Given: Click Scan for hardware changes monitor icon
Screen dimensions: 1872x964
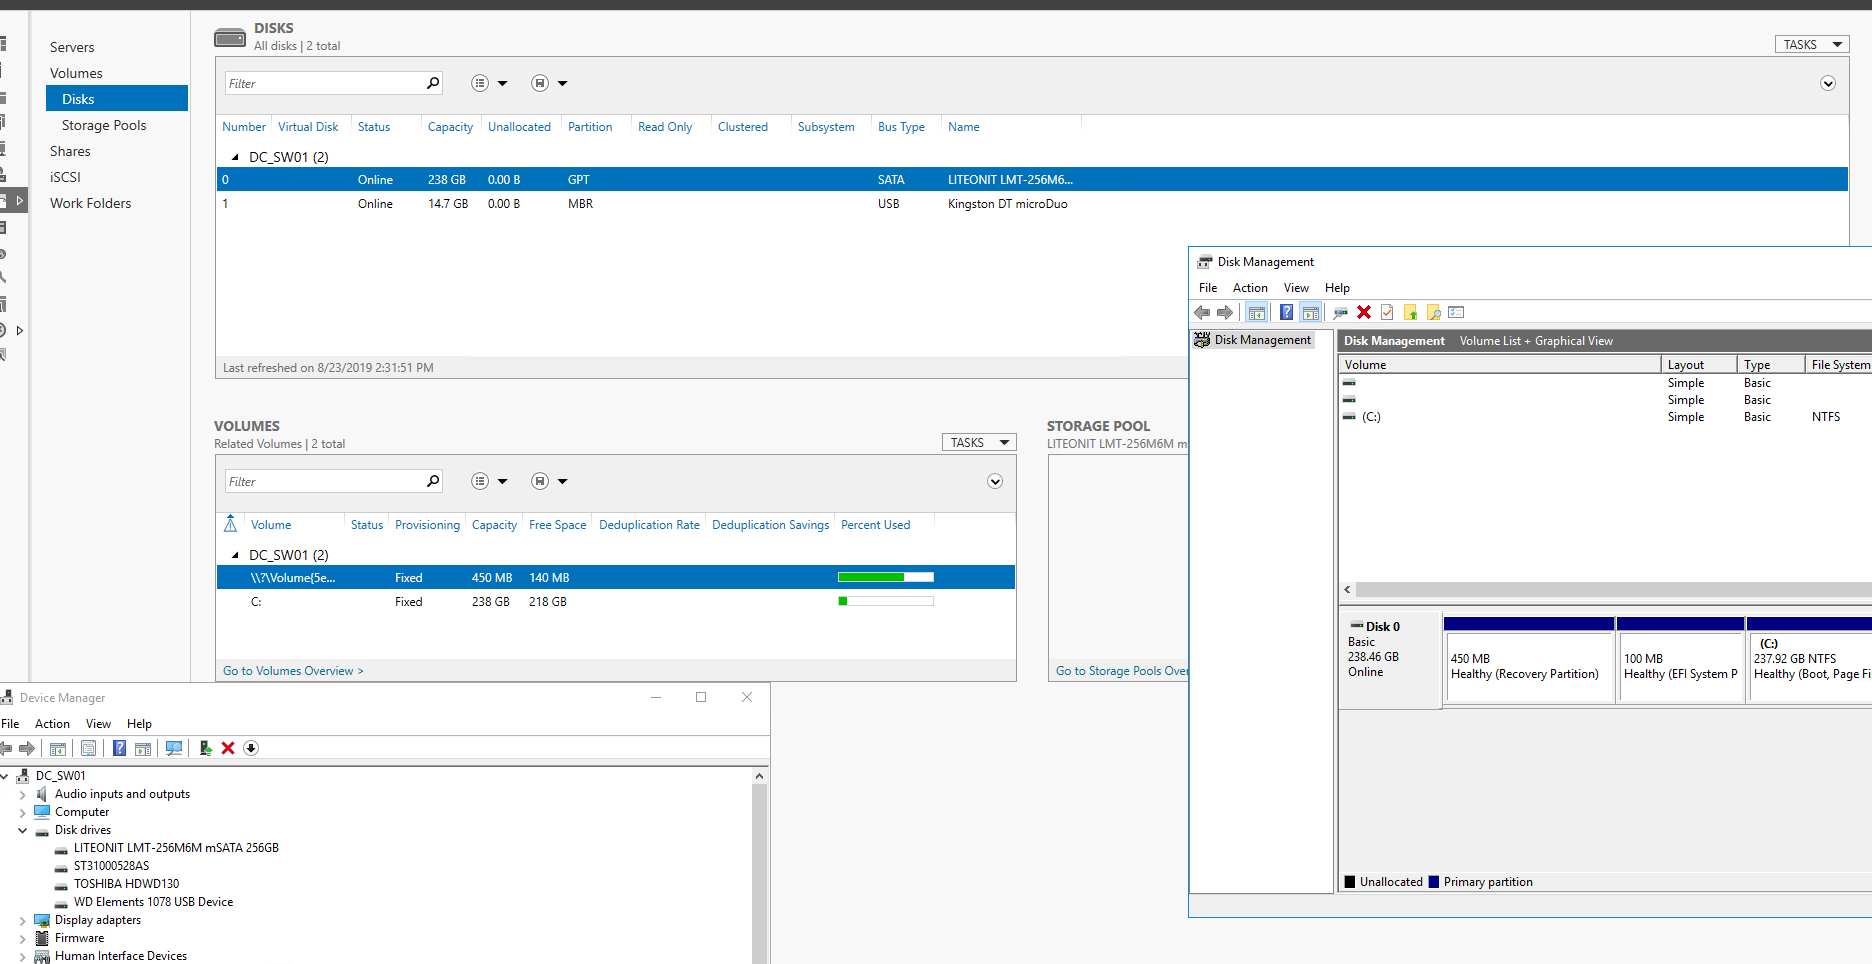Looking at the screenshot, I should pyautogui.click(x=174, y=748).
